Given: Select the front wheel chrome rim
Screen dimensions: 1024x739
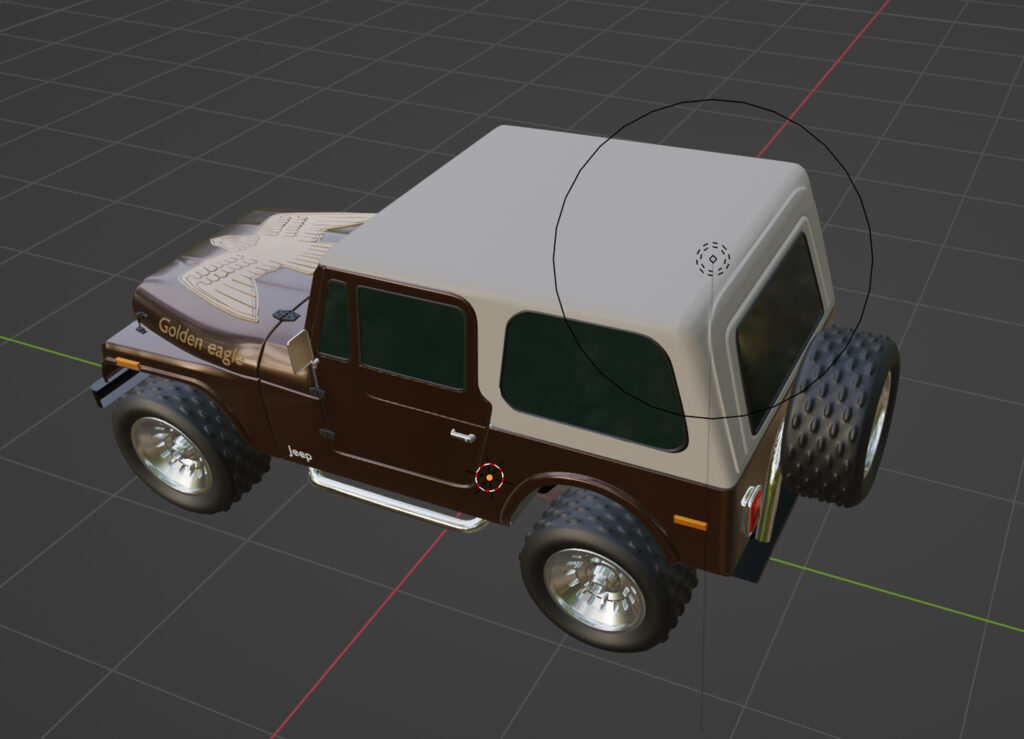Looking at the screenshot, I should click(x=171, y=455).
